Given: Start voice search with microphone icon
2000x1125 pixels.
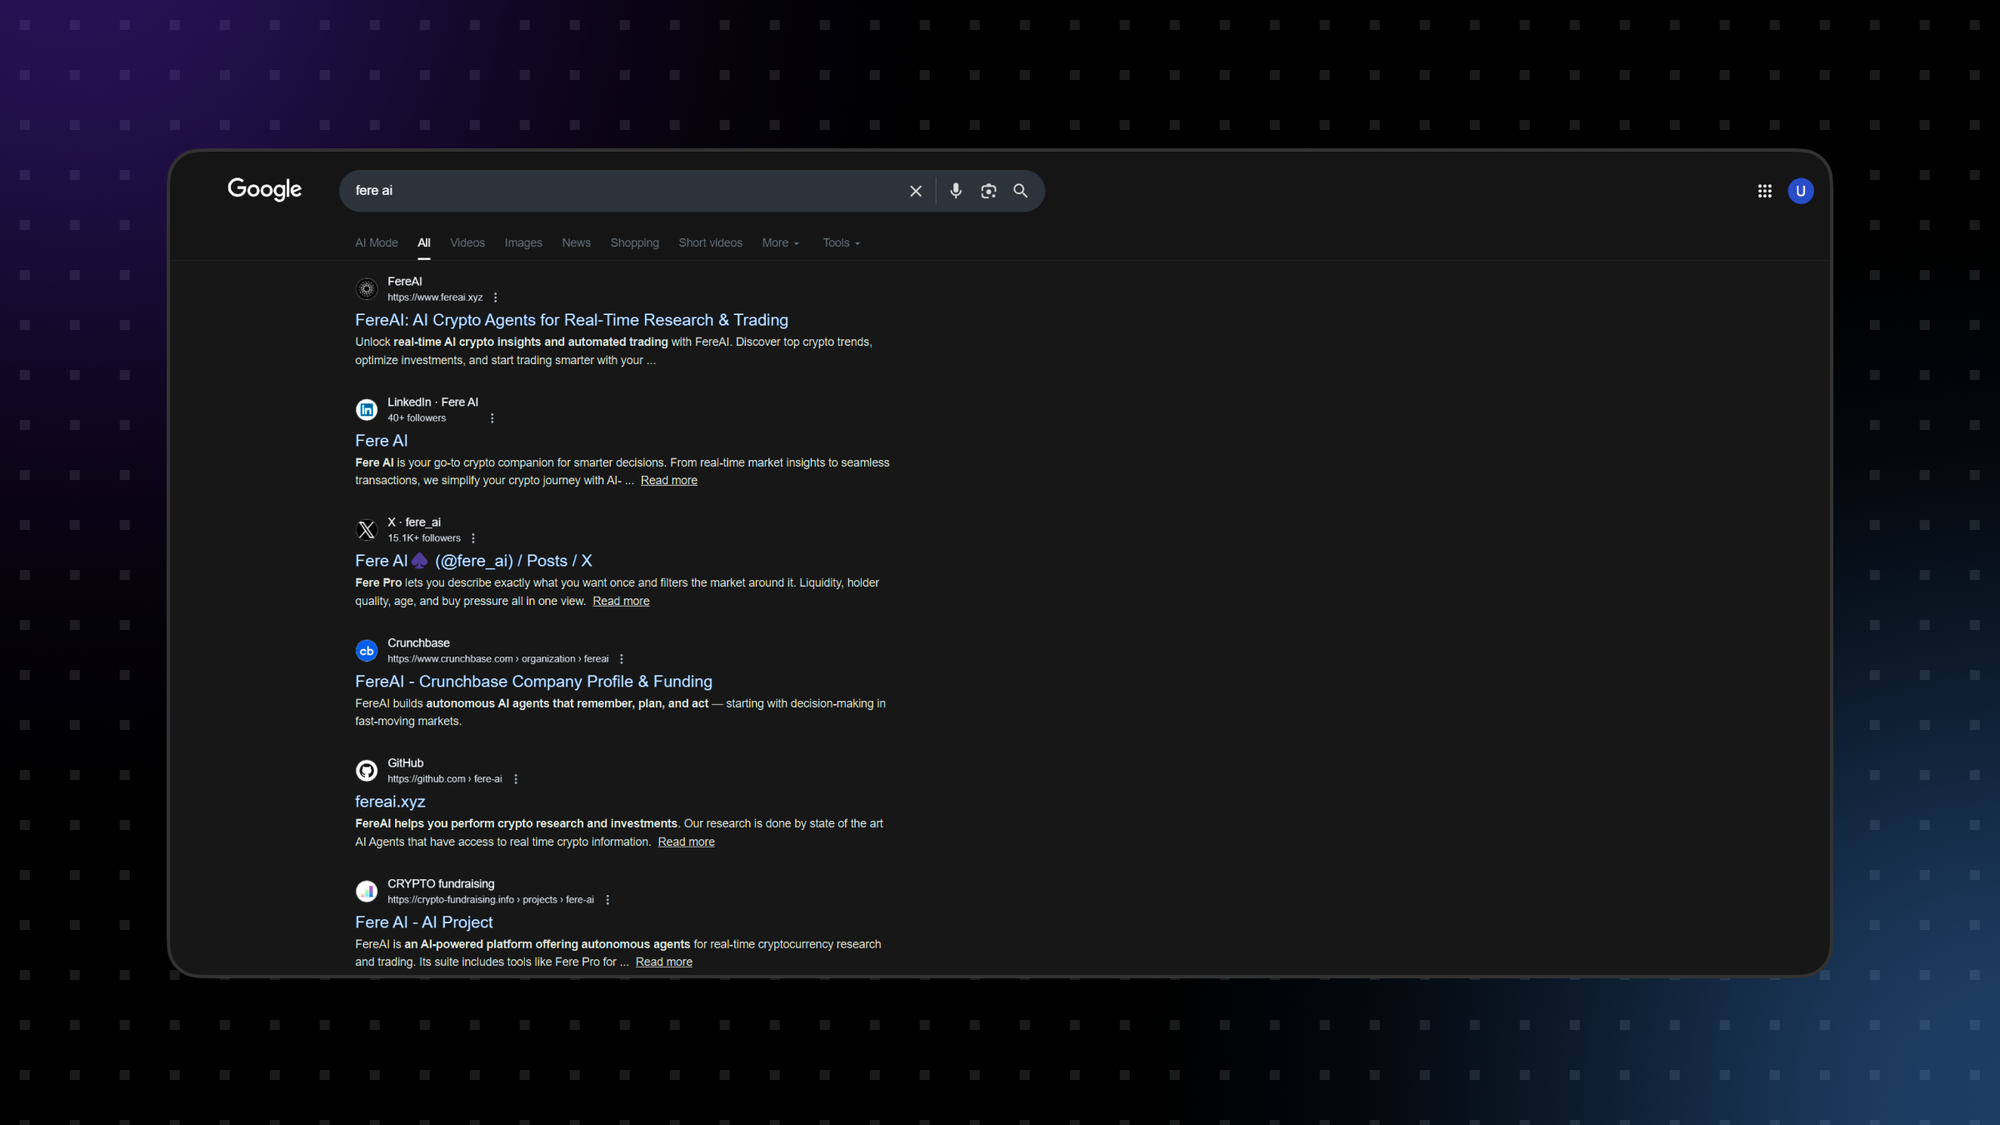Looking at the screenshot, I should 956,191.
